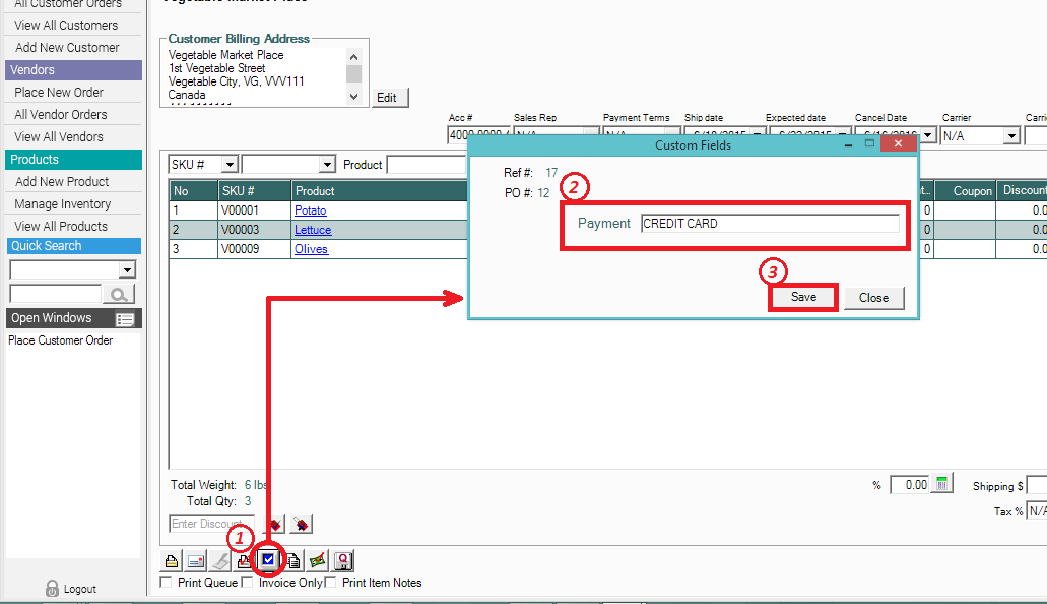Check the Print Item Notes option

point(331,583)
